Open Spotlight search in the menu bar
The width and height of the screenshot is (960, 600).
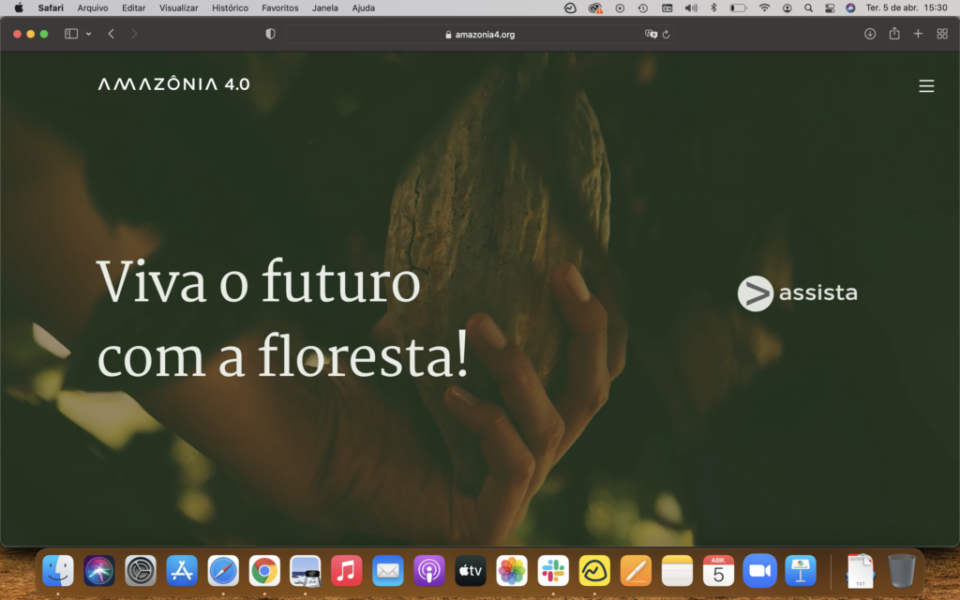pyautogui.click(x=808, y=8)
